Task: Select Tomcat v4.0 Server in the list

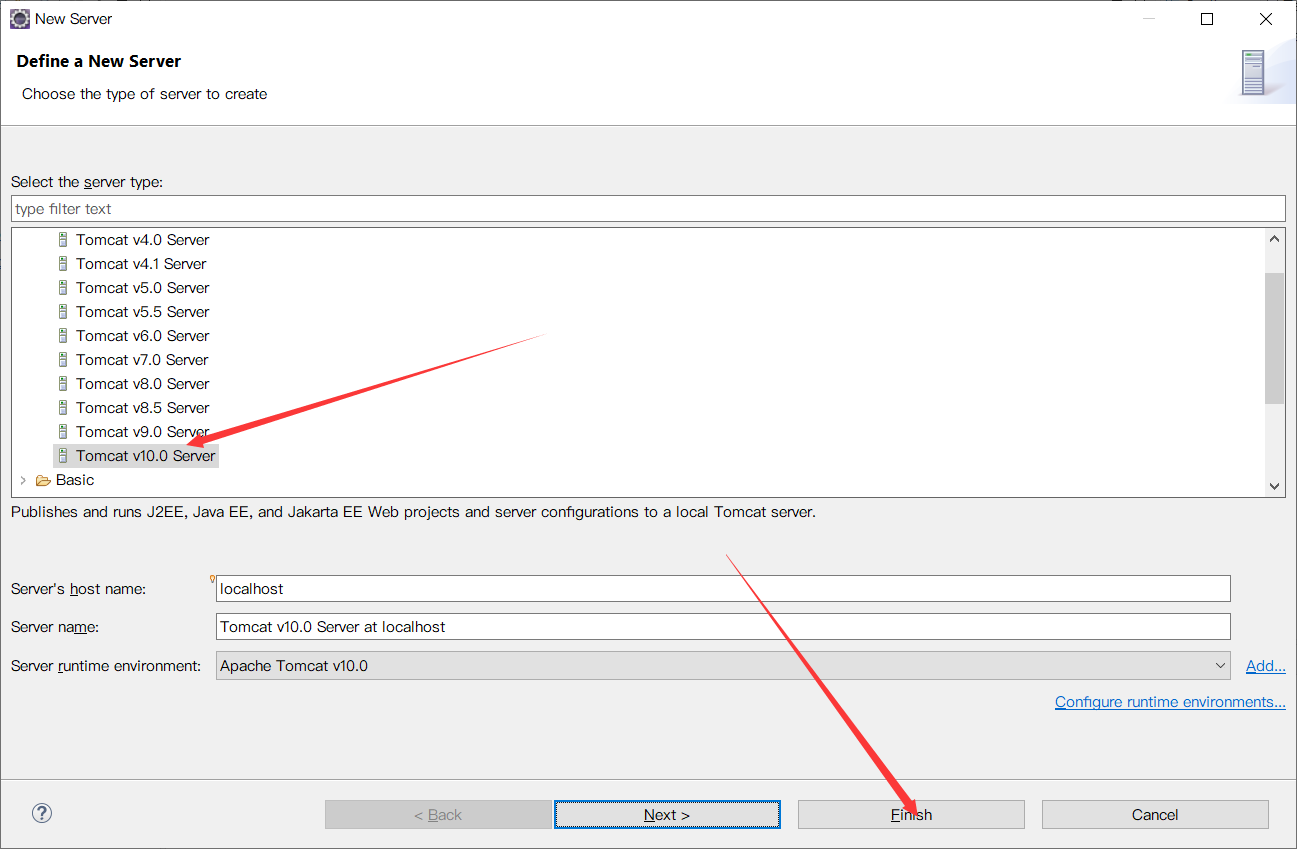Action: pos(142,240)
